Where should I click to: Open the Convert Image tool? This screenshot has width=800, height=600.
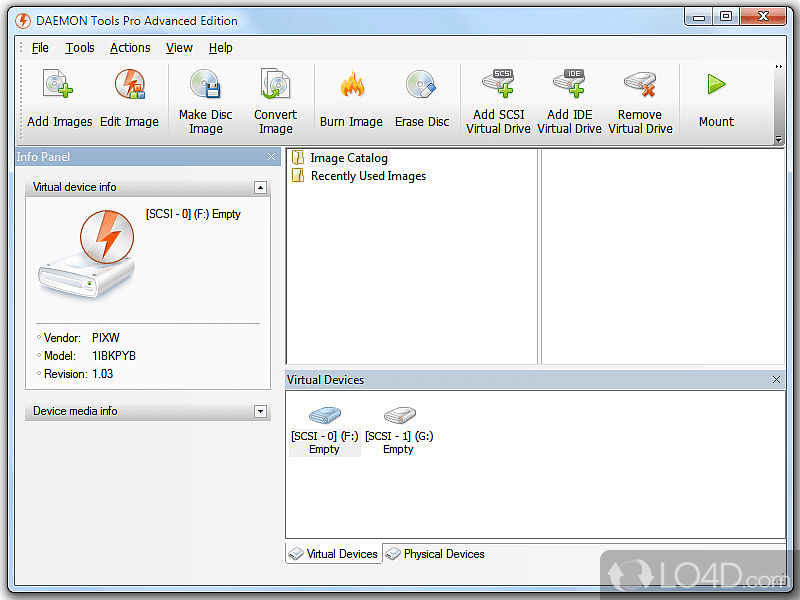pos(275,97)
